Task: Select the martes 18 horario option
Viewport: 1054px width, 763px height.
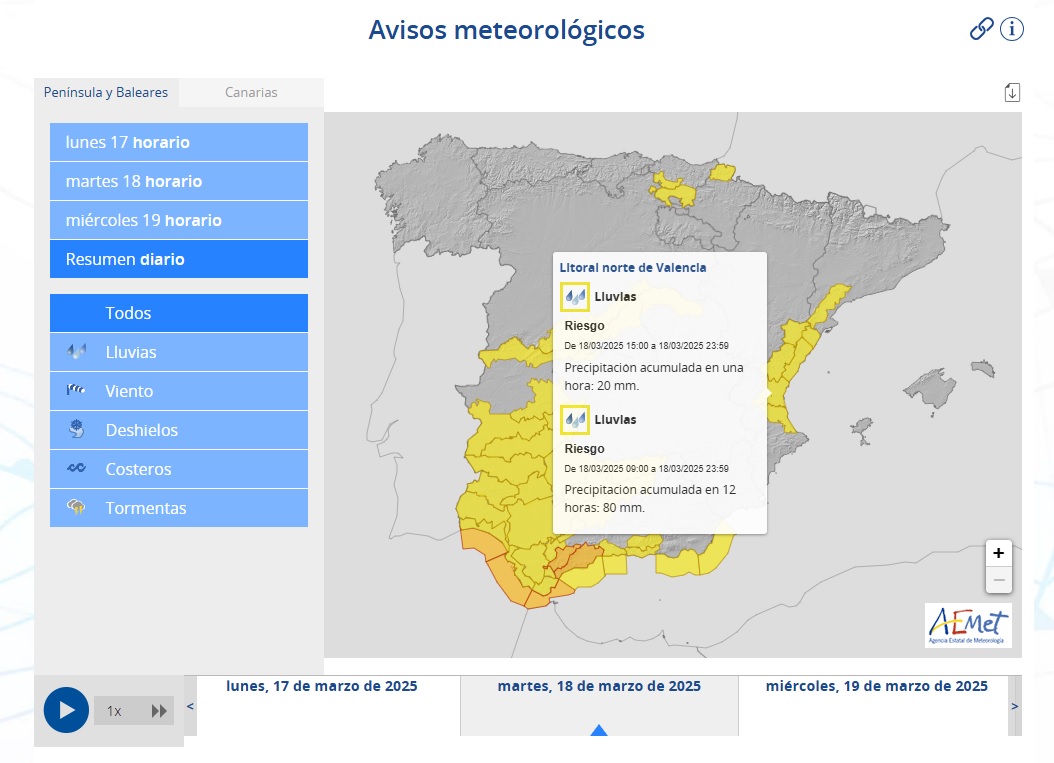Action: pos(178,181)
